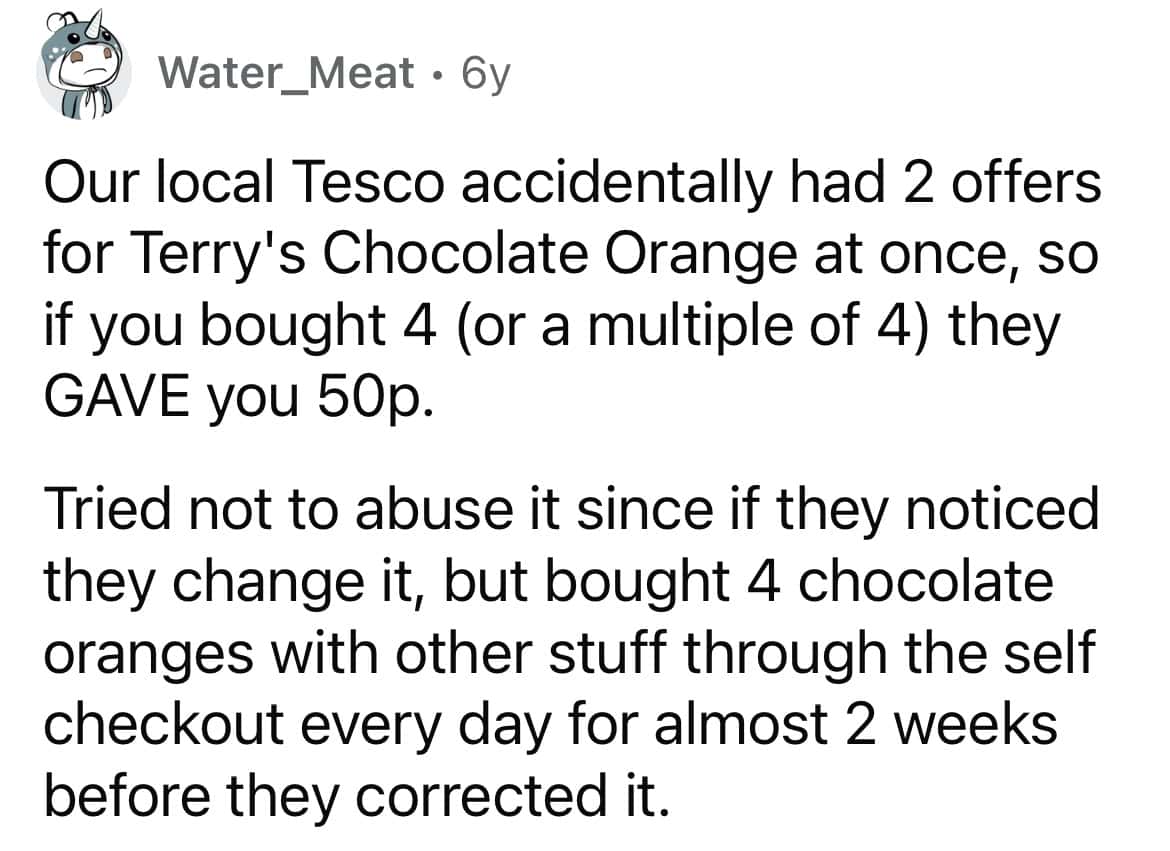Click the Water_Meat snoo avatar
The image size is (1170, 851).
click(84, 70)
